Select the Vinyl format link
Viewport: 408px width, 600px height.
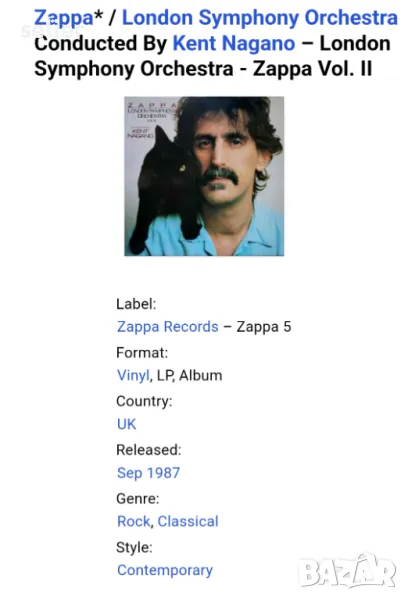pos(133,376)
